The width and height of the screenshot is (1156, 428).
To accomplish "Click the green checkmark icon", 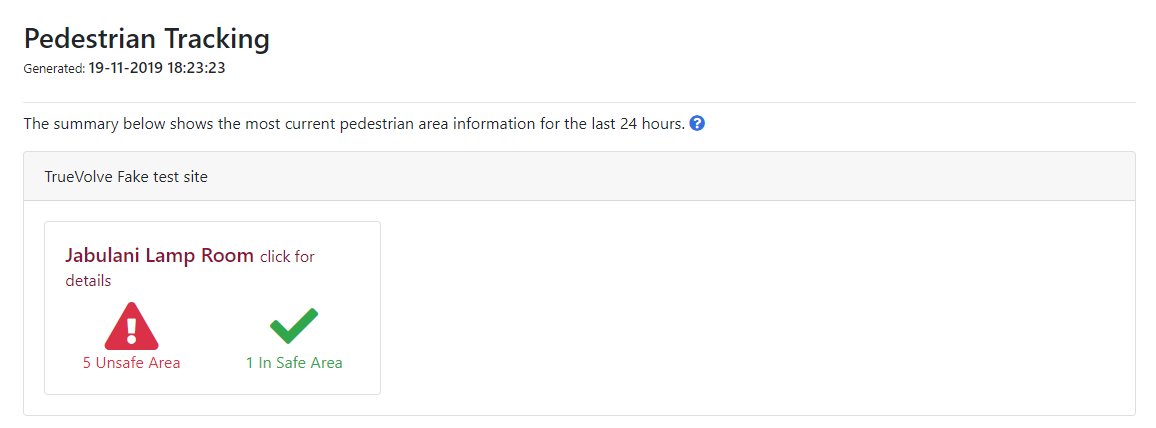I will point(294,326).
